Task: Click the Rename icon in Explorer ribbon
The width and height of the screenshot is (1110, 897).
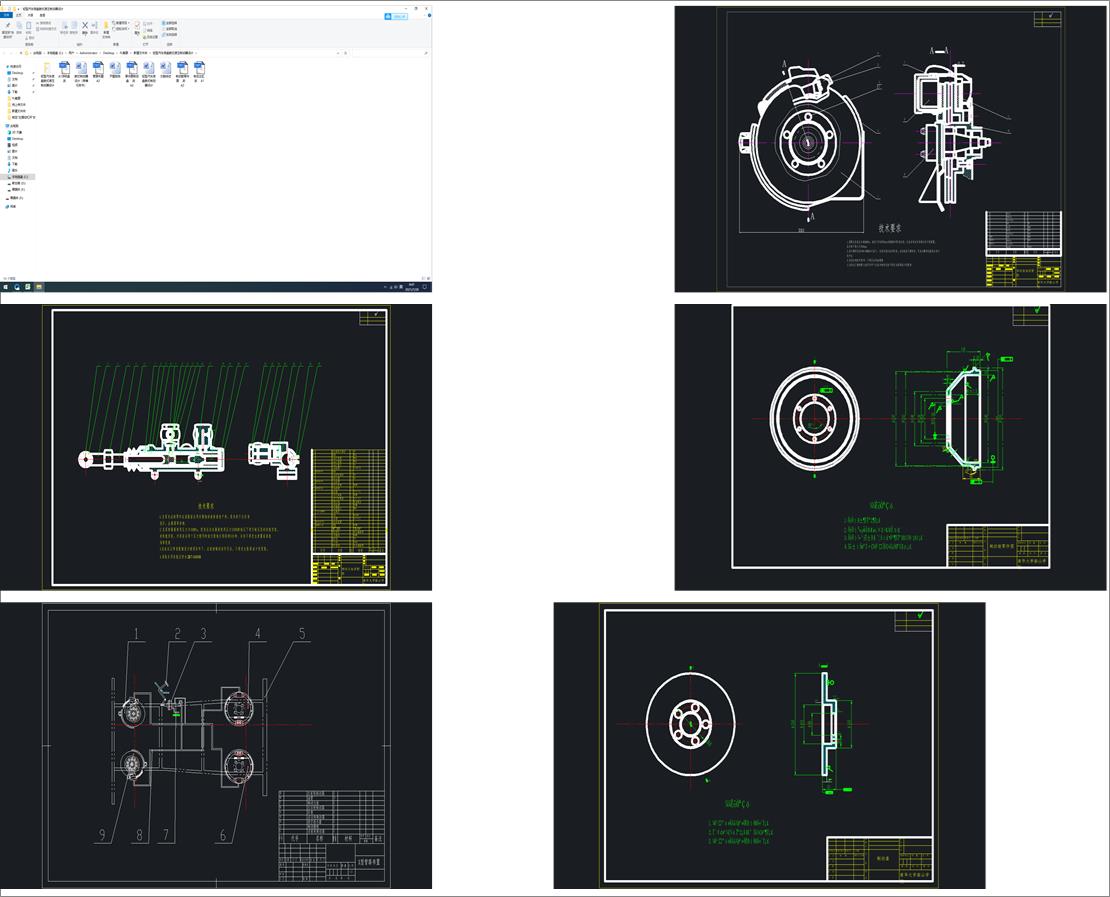Action: point(94,26)
